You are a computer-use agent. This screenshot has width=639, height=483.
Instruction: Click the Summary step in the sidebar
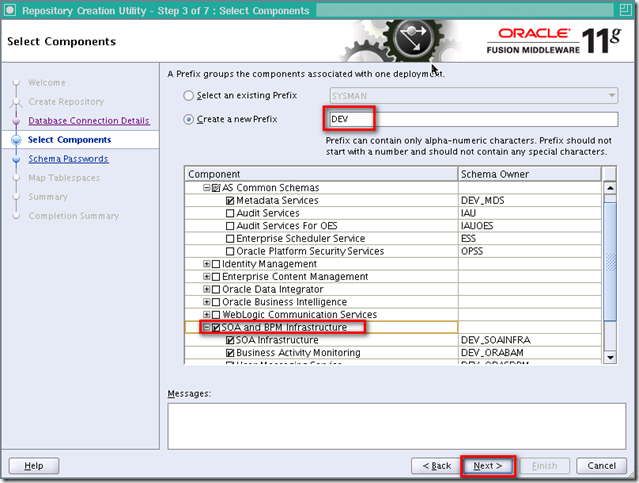click(x=48, y=197)
